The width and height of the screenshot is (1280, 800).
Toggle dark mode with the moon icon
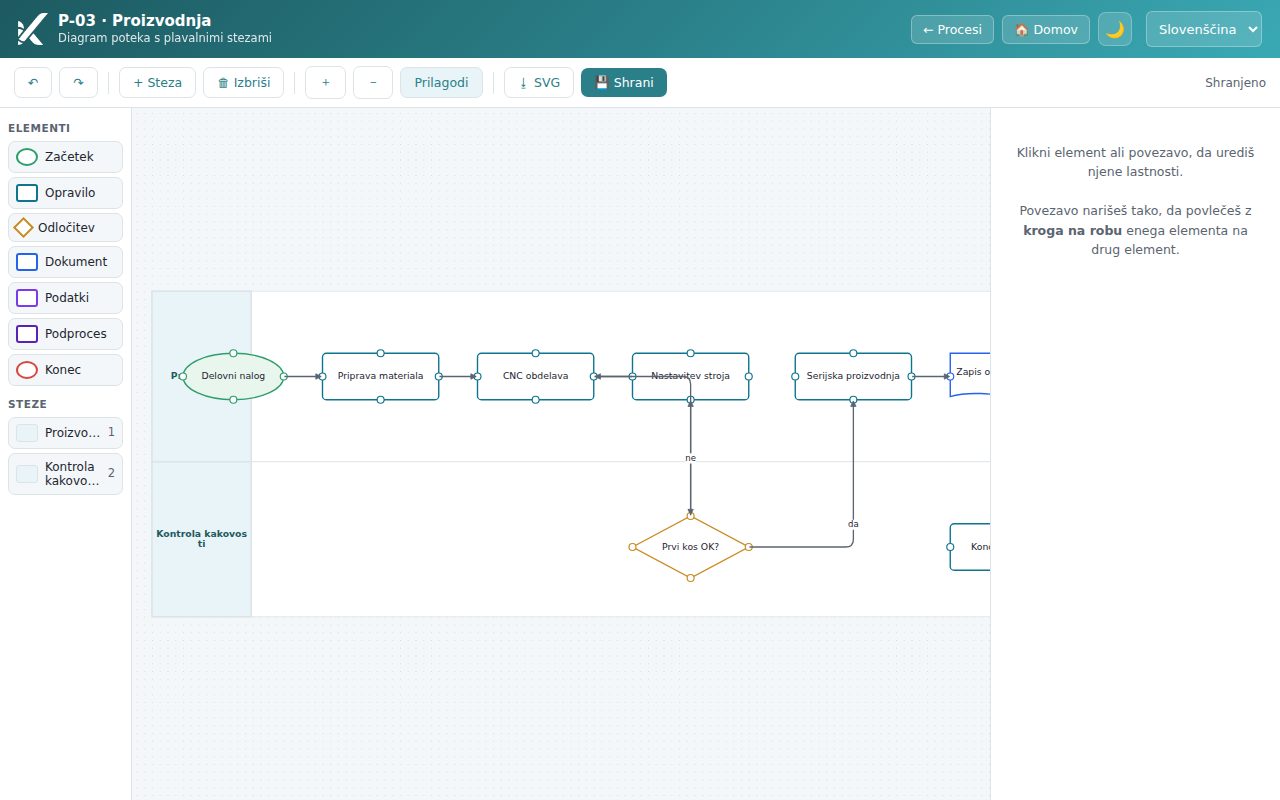(x=1115, y=29)
